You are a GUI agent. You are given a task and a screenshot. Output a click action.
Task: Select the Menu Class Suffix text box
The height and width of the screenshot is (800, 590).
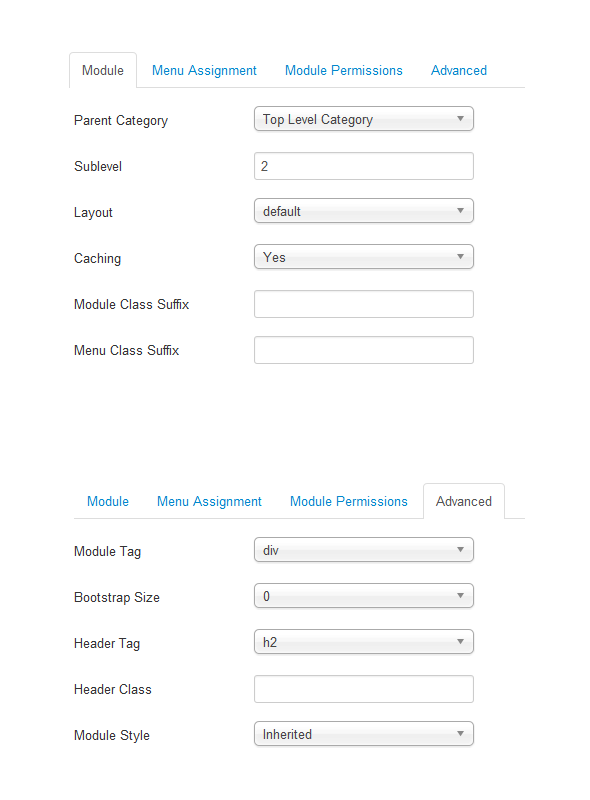(363, 350)
